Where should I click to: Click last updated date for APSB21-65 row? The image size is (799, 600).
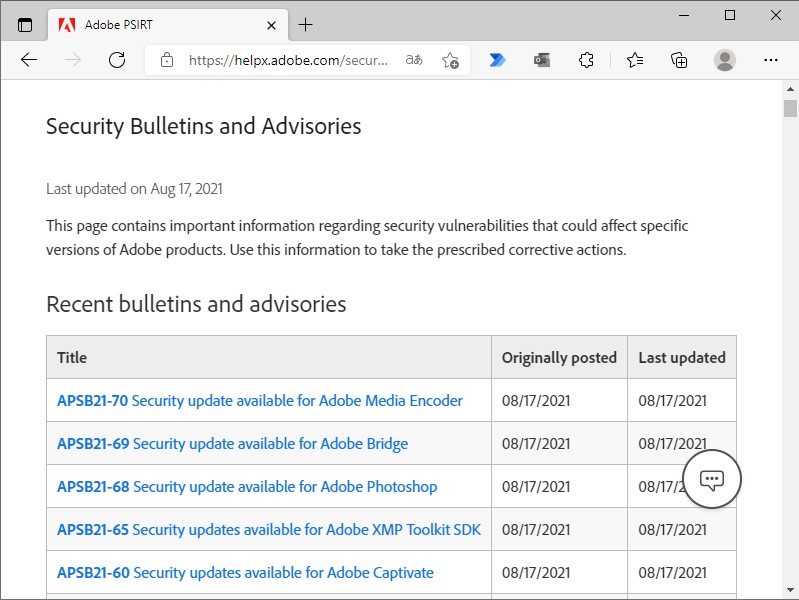point(672,530)
